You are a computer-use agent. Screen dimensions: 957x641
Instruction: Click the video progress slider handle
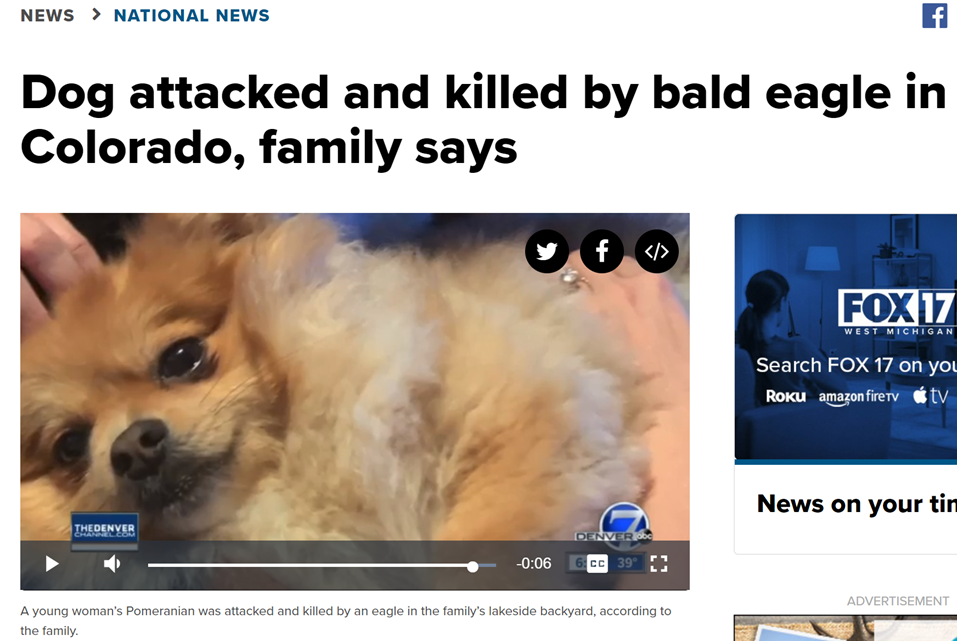tap(472, 567)
